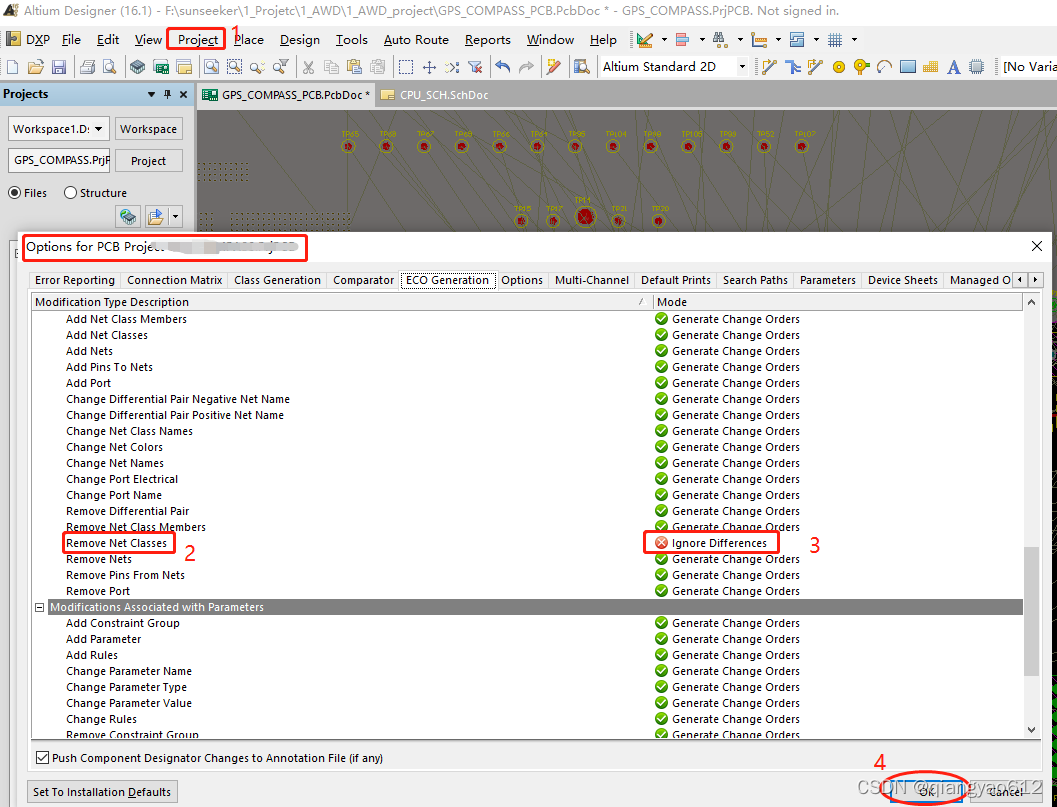Expand the alignment tools dropdown arrow
Viewport: 1057px width, 807px height.
[702, 40]
